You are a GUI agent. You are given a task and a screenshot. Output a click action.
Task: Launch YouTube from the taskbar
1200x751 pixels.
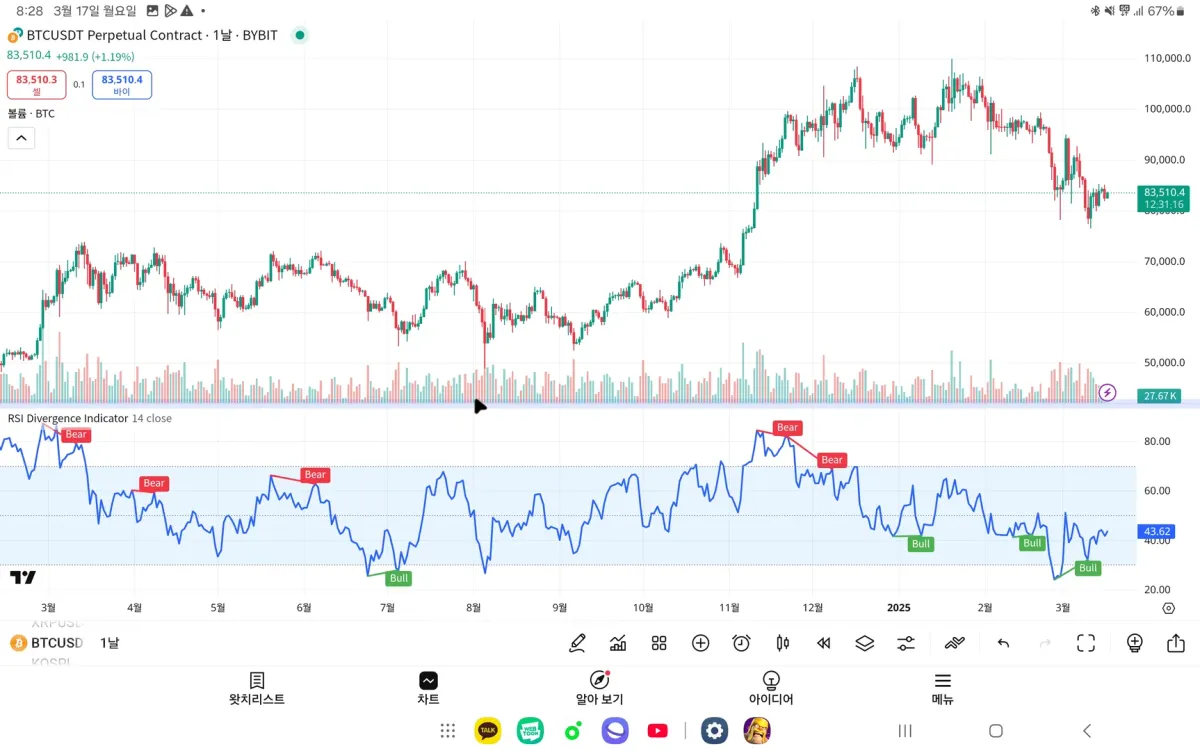point(657,731)
